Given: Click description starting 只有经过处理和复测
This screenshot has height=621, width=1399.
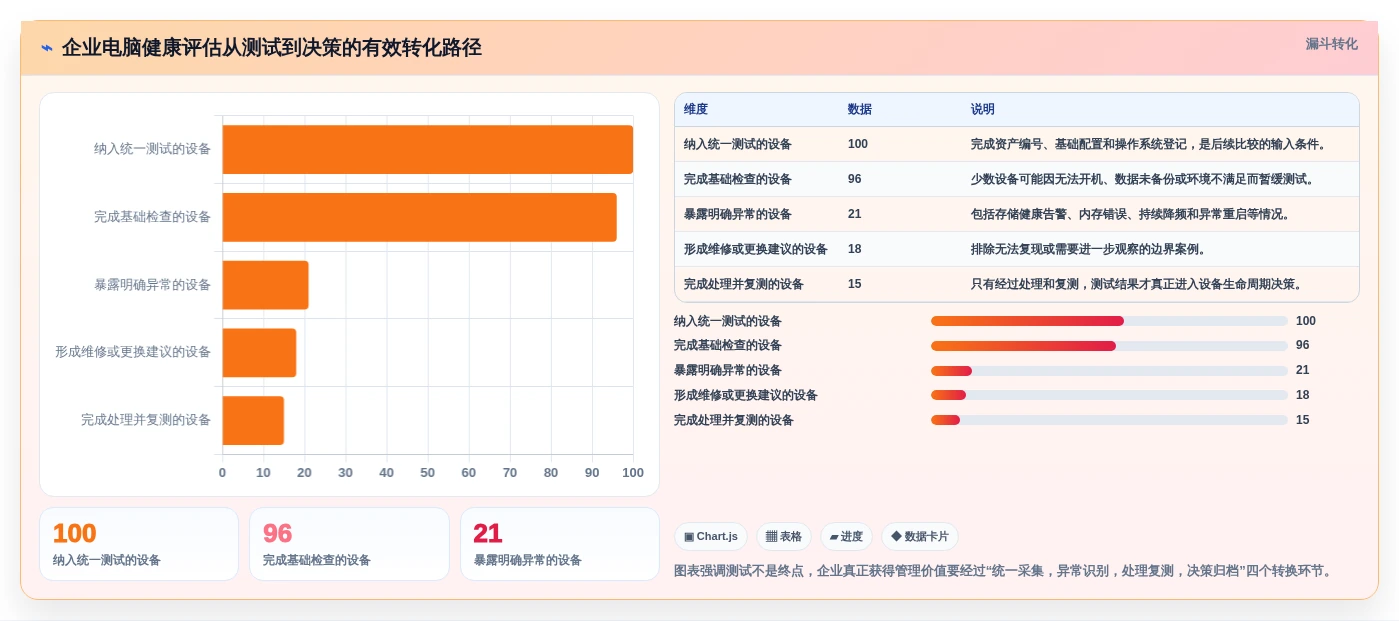Looking at the screenshot, I should [x=1138, y=284].
